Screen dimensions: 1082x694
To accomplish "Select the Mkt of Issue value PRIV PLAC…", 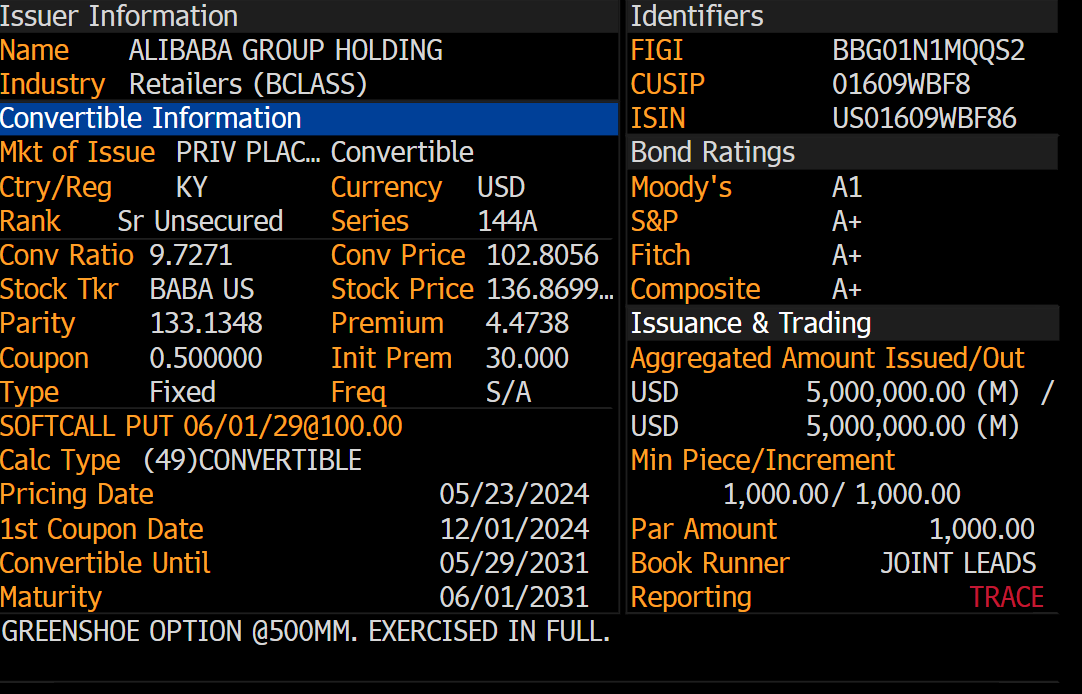I will (248, 152).
